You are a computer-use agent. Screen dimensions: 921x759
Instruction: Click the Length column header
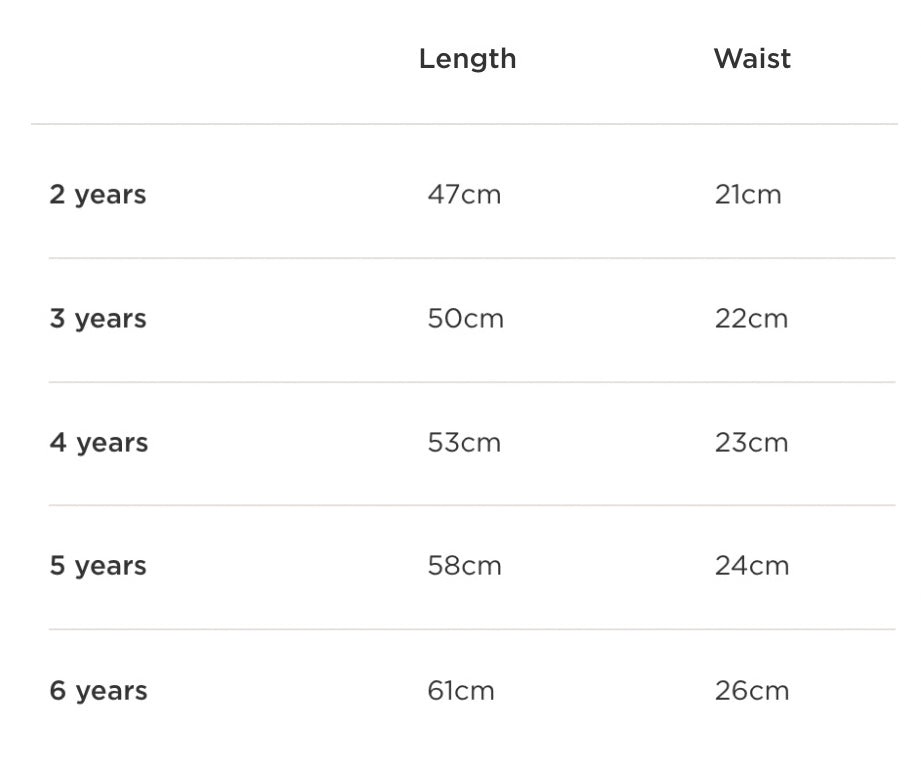[467, 59]
